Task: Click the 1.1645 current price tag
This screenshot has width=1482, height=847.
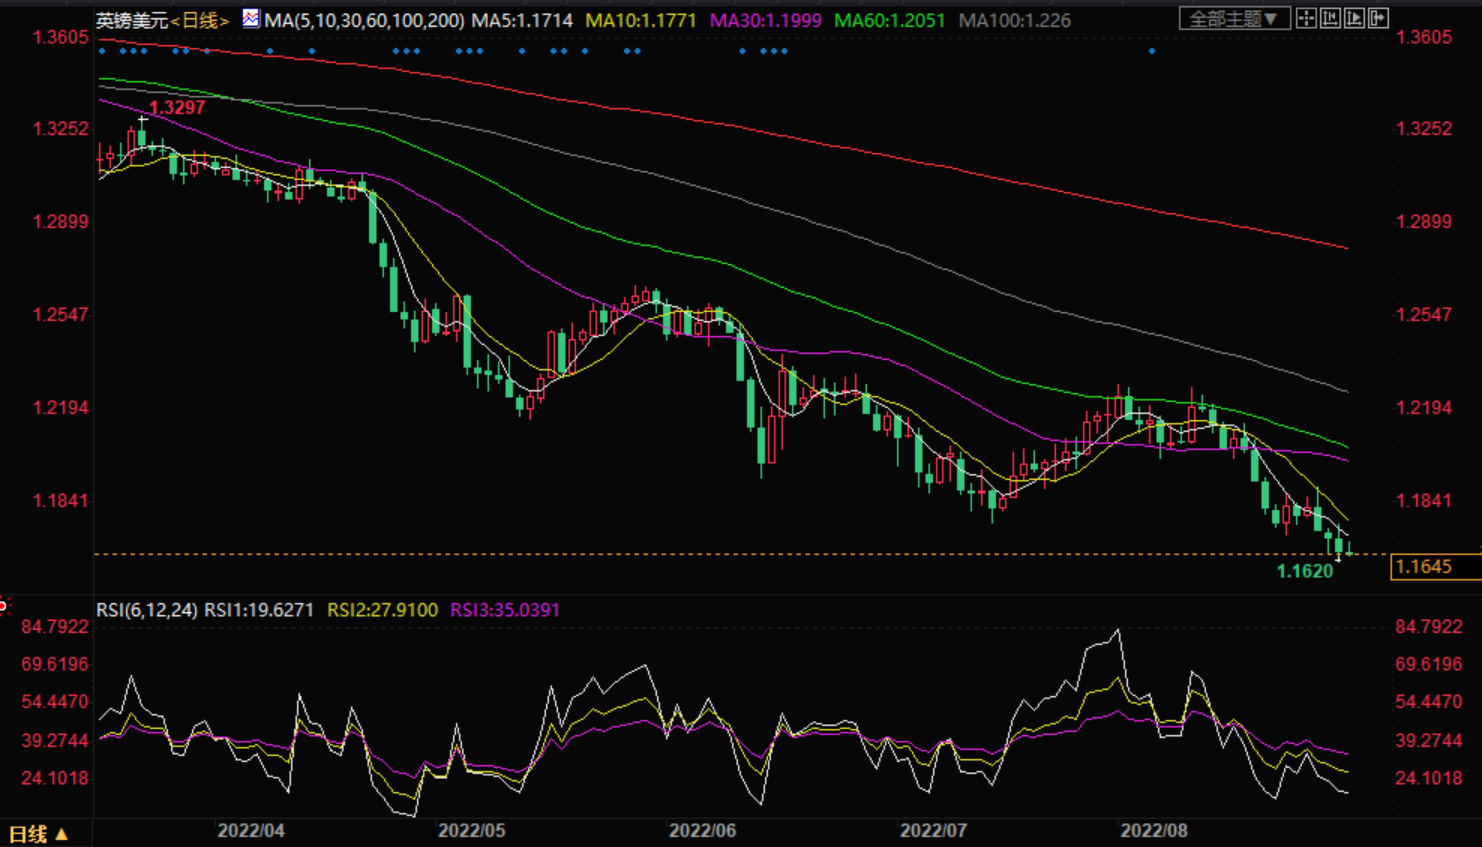Action: click(x=1423, y=567)
